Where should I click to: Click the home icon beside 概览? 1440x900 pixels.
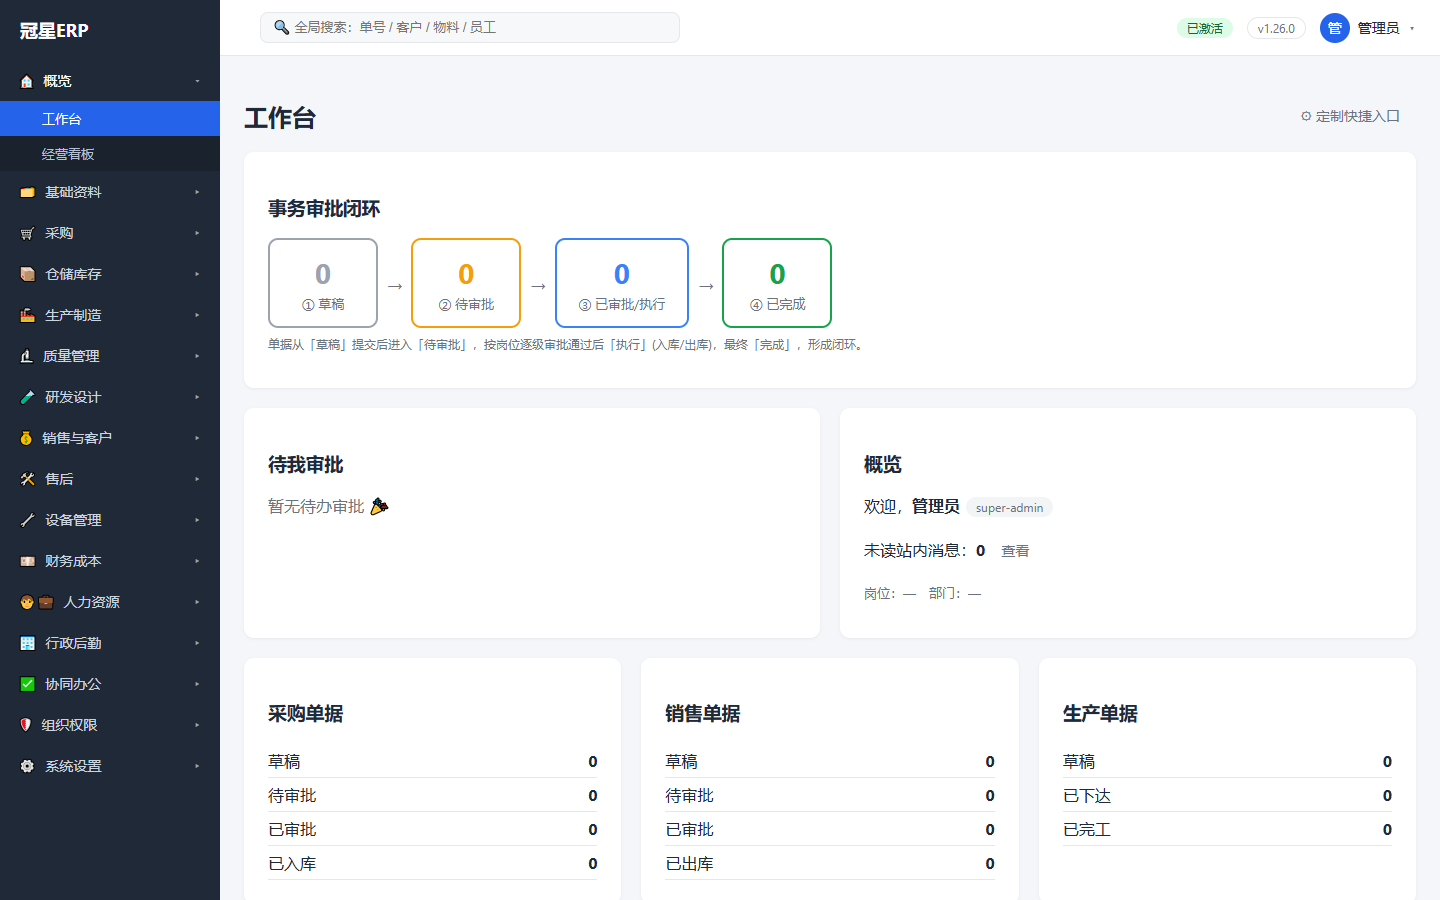pyautogui.click(x=27, y=81)
